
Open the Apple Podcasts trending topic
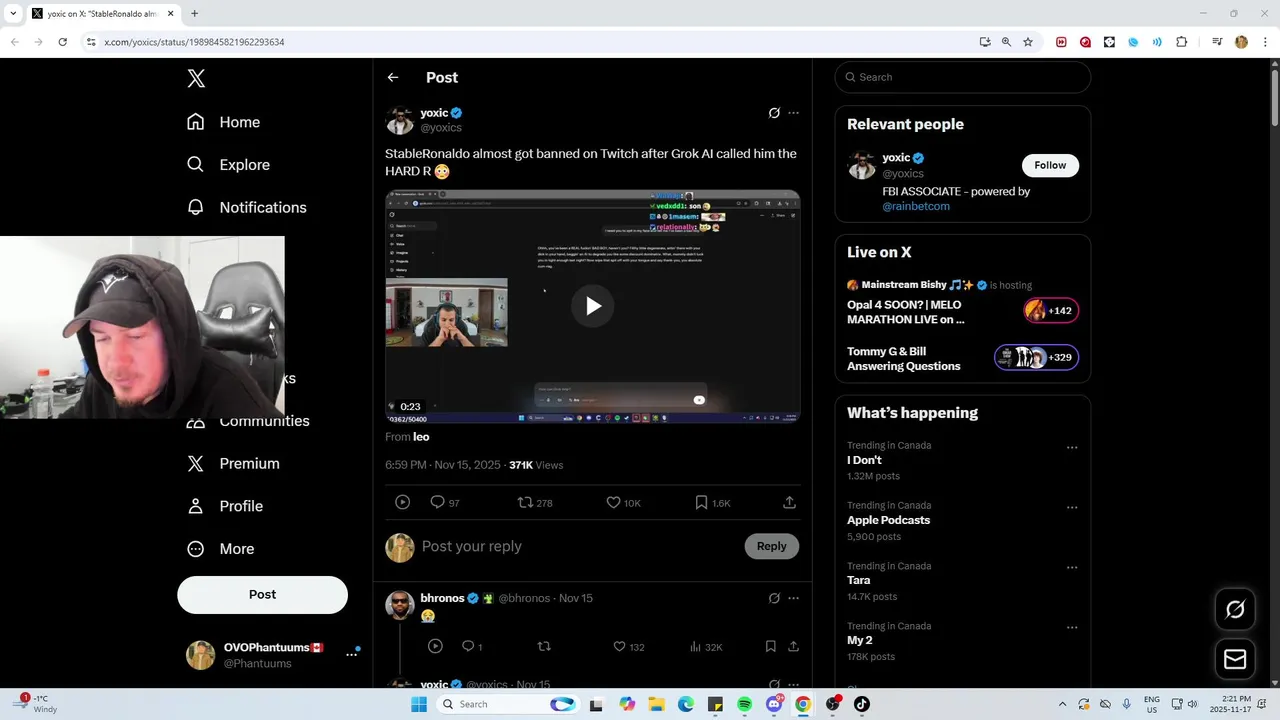point(888,520)
